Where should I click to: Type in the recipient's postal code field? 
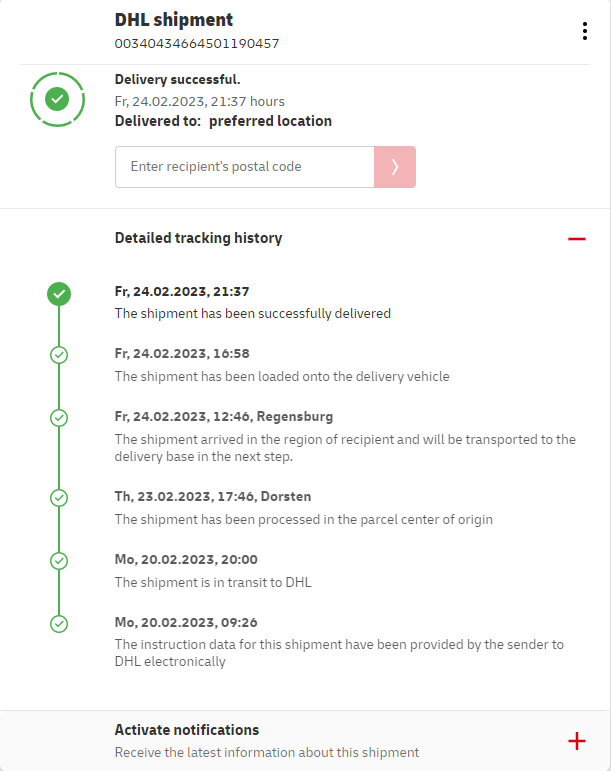tap(245, 167)
